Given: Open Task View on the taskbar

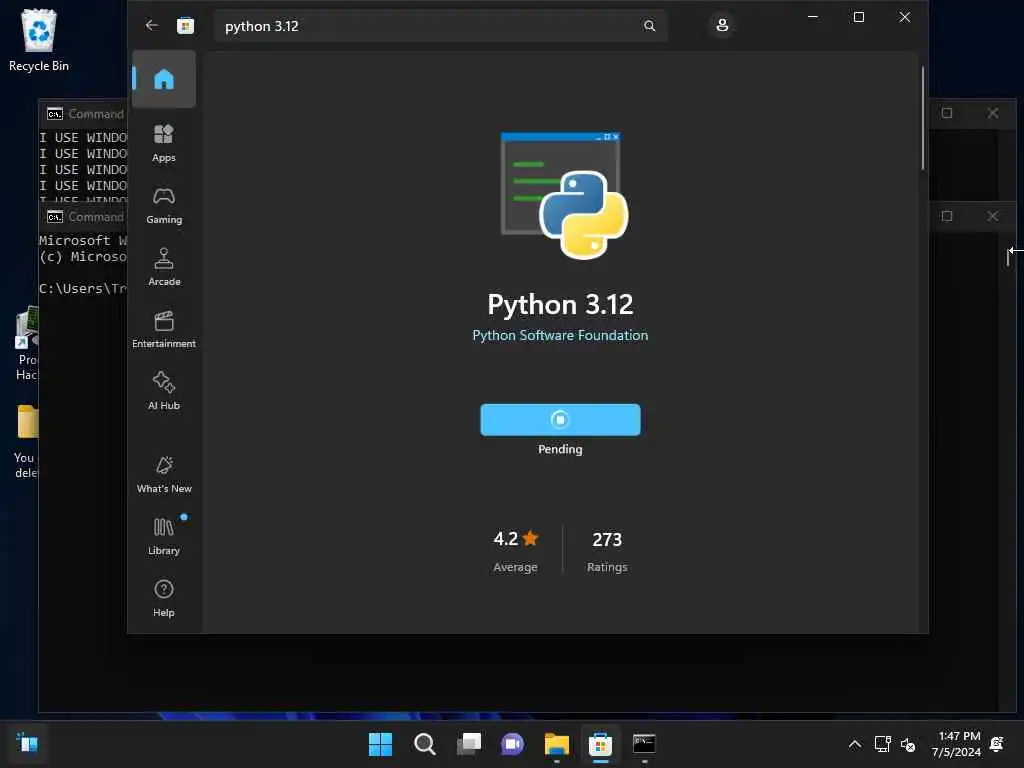Looking at the screenshot, I should (x=469, y=744).
